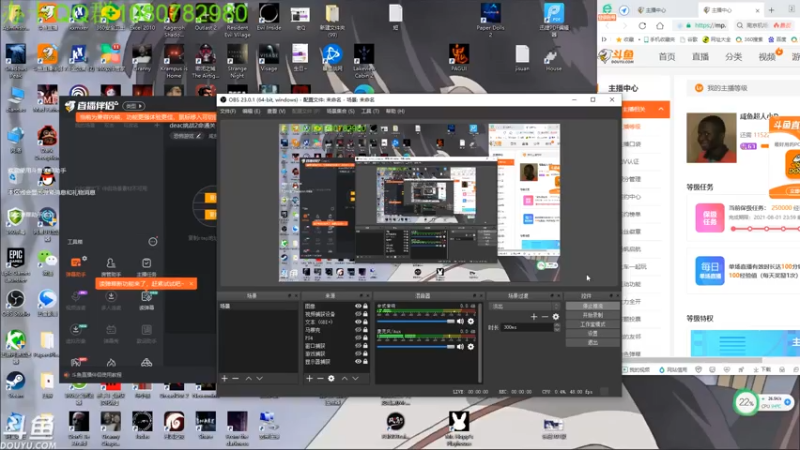Open source properties gear in sources panel
This screenshot has width=800, height=450.
click(331, 379)
